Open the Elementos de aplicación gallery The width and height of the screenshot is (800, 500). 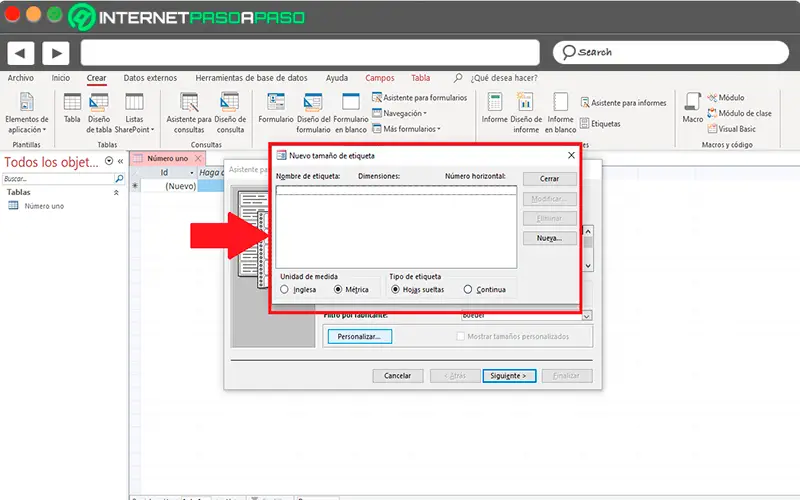click(27, 113)
